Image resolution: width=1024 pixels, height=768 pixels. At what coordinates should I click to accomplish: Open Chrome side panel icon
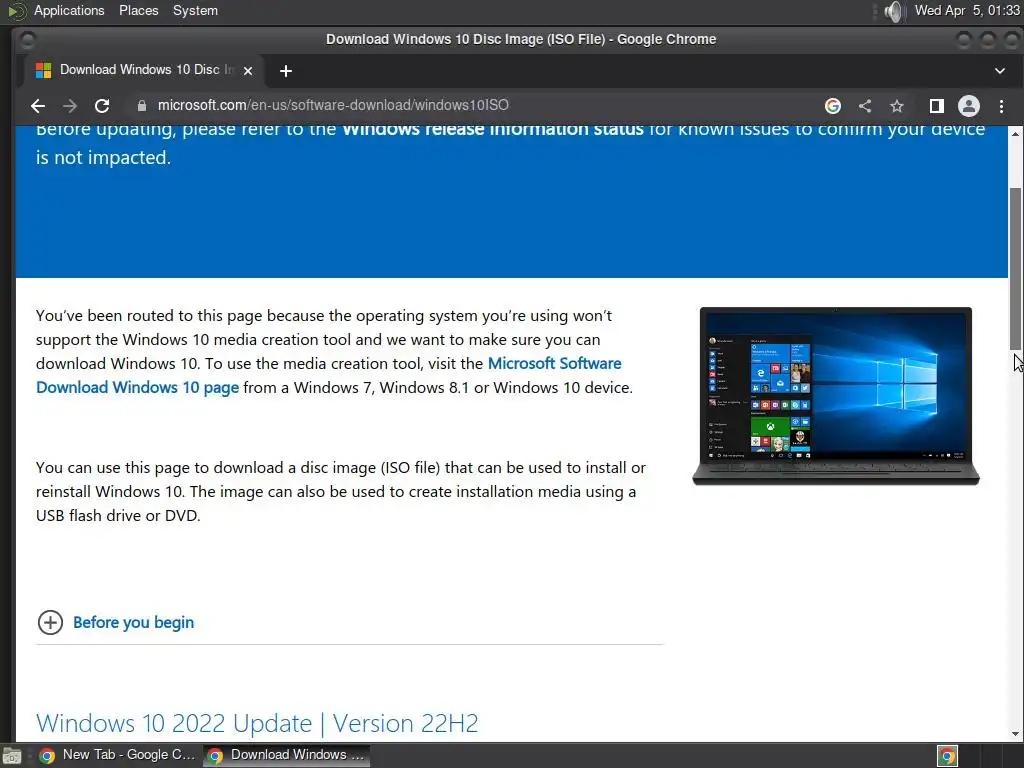point(936,106)
